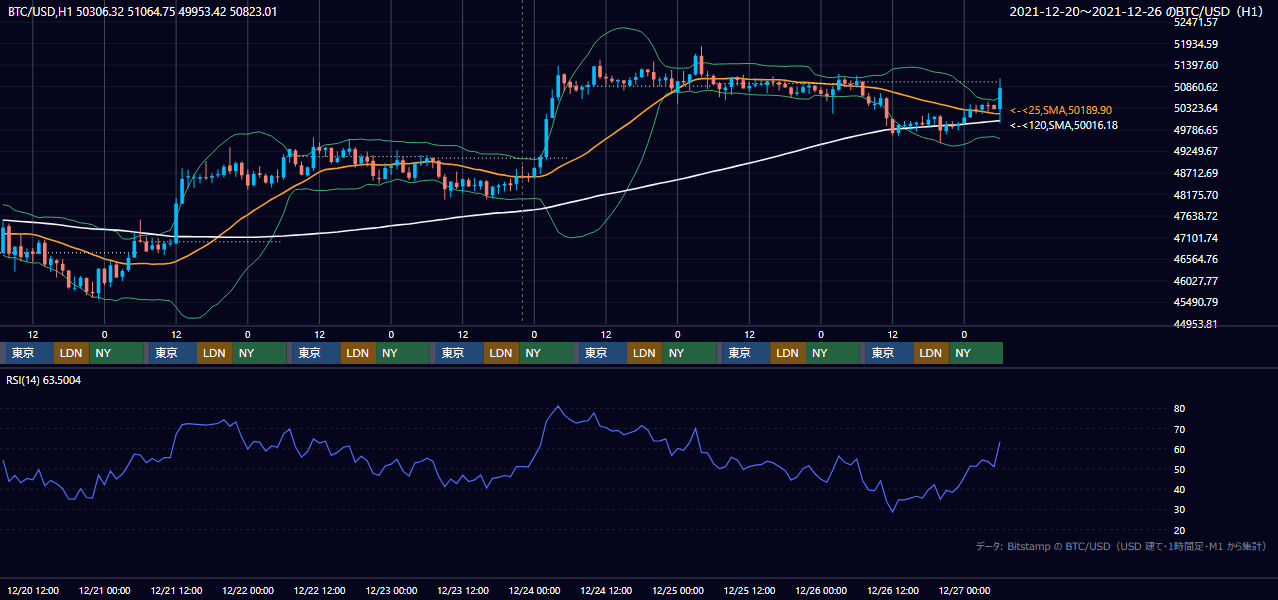Click price axis label 48712.69

point(1196,173)
